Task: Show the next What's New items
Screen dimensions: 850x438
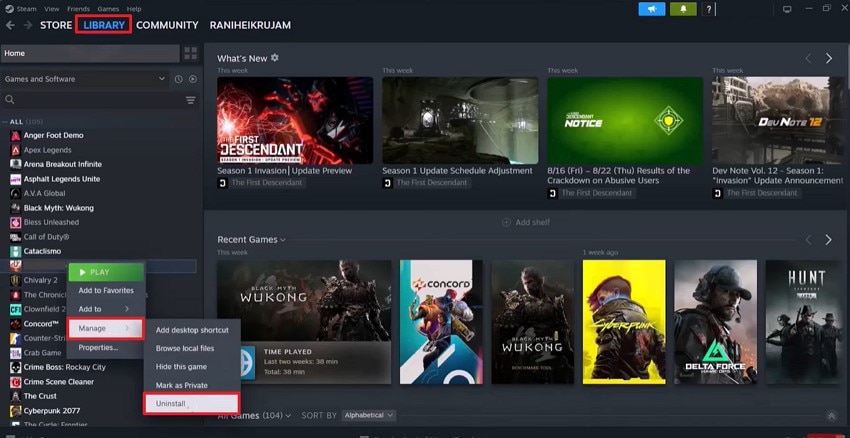Action: coord(828,58)
